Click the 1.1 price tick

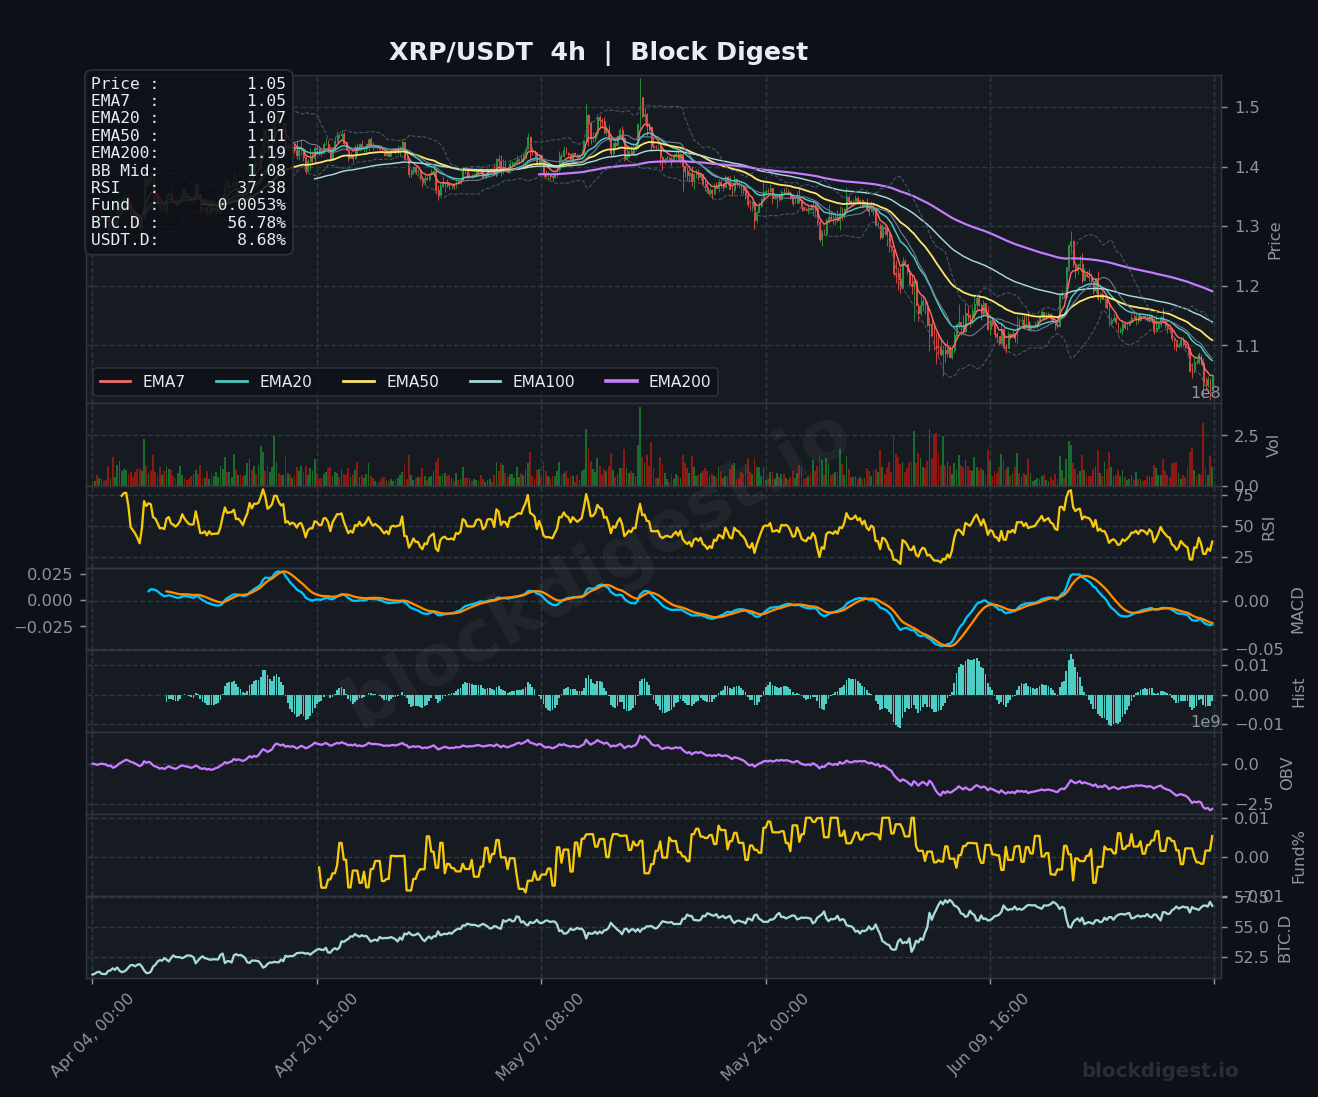(x=1247, y=347)
